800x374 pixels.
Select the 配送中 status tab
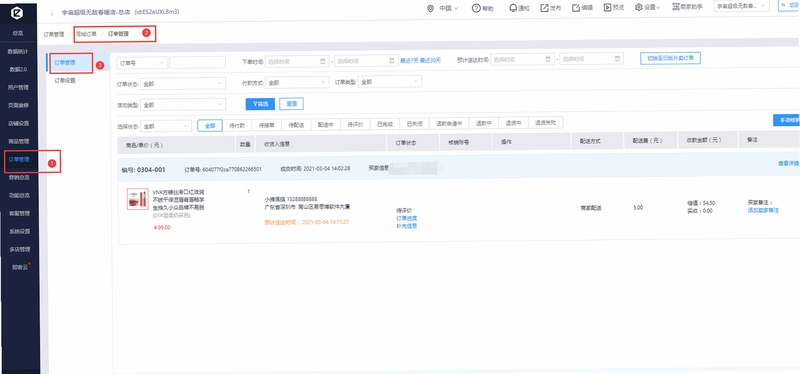click(326, 124)
